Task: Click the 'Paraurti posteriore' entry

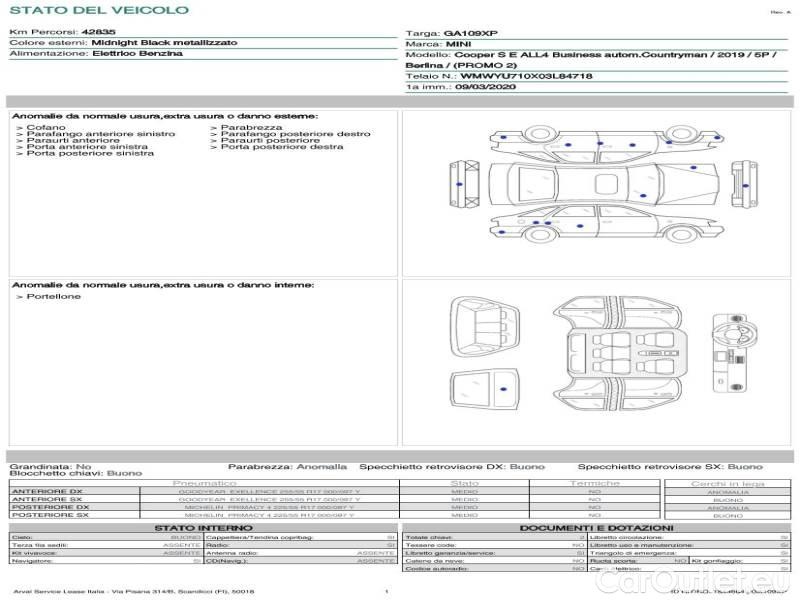Action: pyautogui.click(x=270, y=140)
